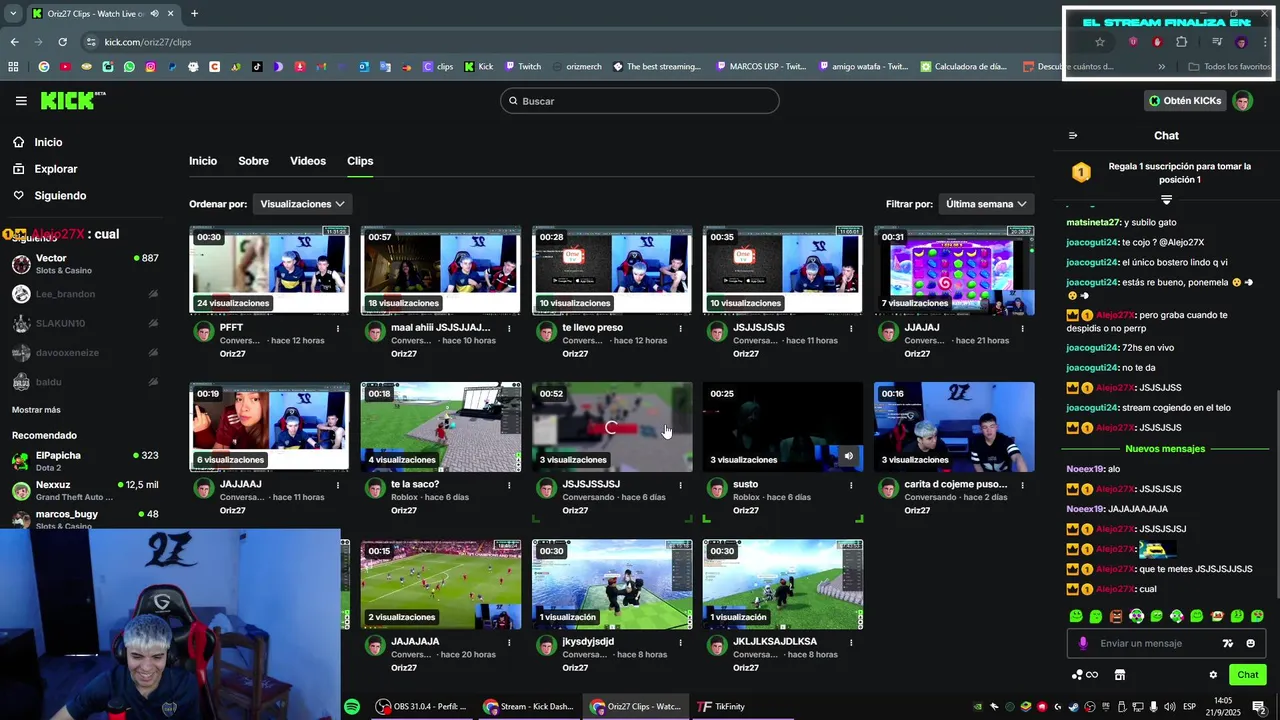Click the channel points infinity icon
The height and width of the screenshot is (720, 1280).
[x=1085, y=675]
